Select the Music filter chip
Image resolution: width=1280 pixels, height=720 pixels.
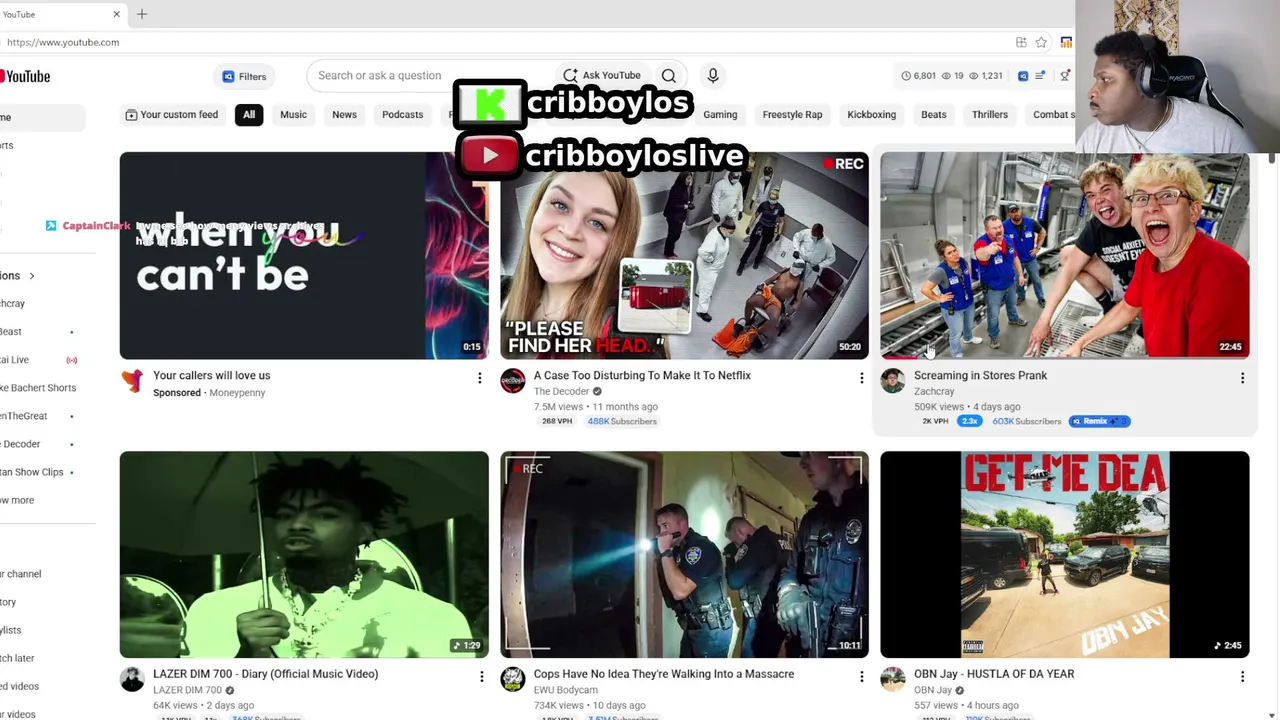point(293,115)
